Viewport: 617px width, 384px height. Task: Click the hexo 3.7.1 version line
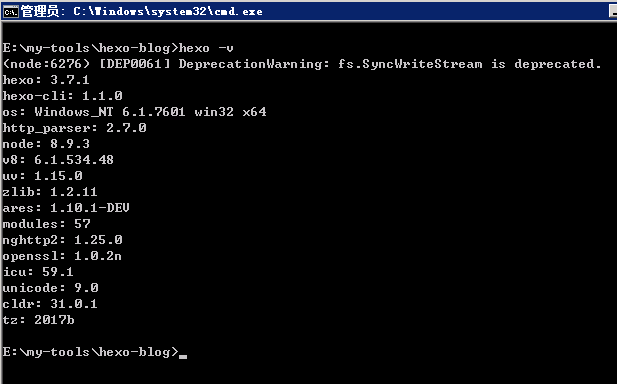coord(46,80)
